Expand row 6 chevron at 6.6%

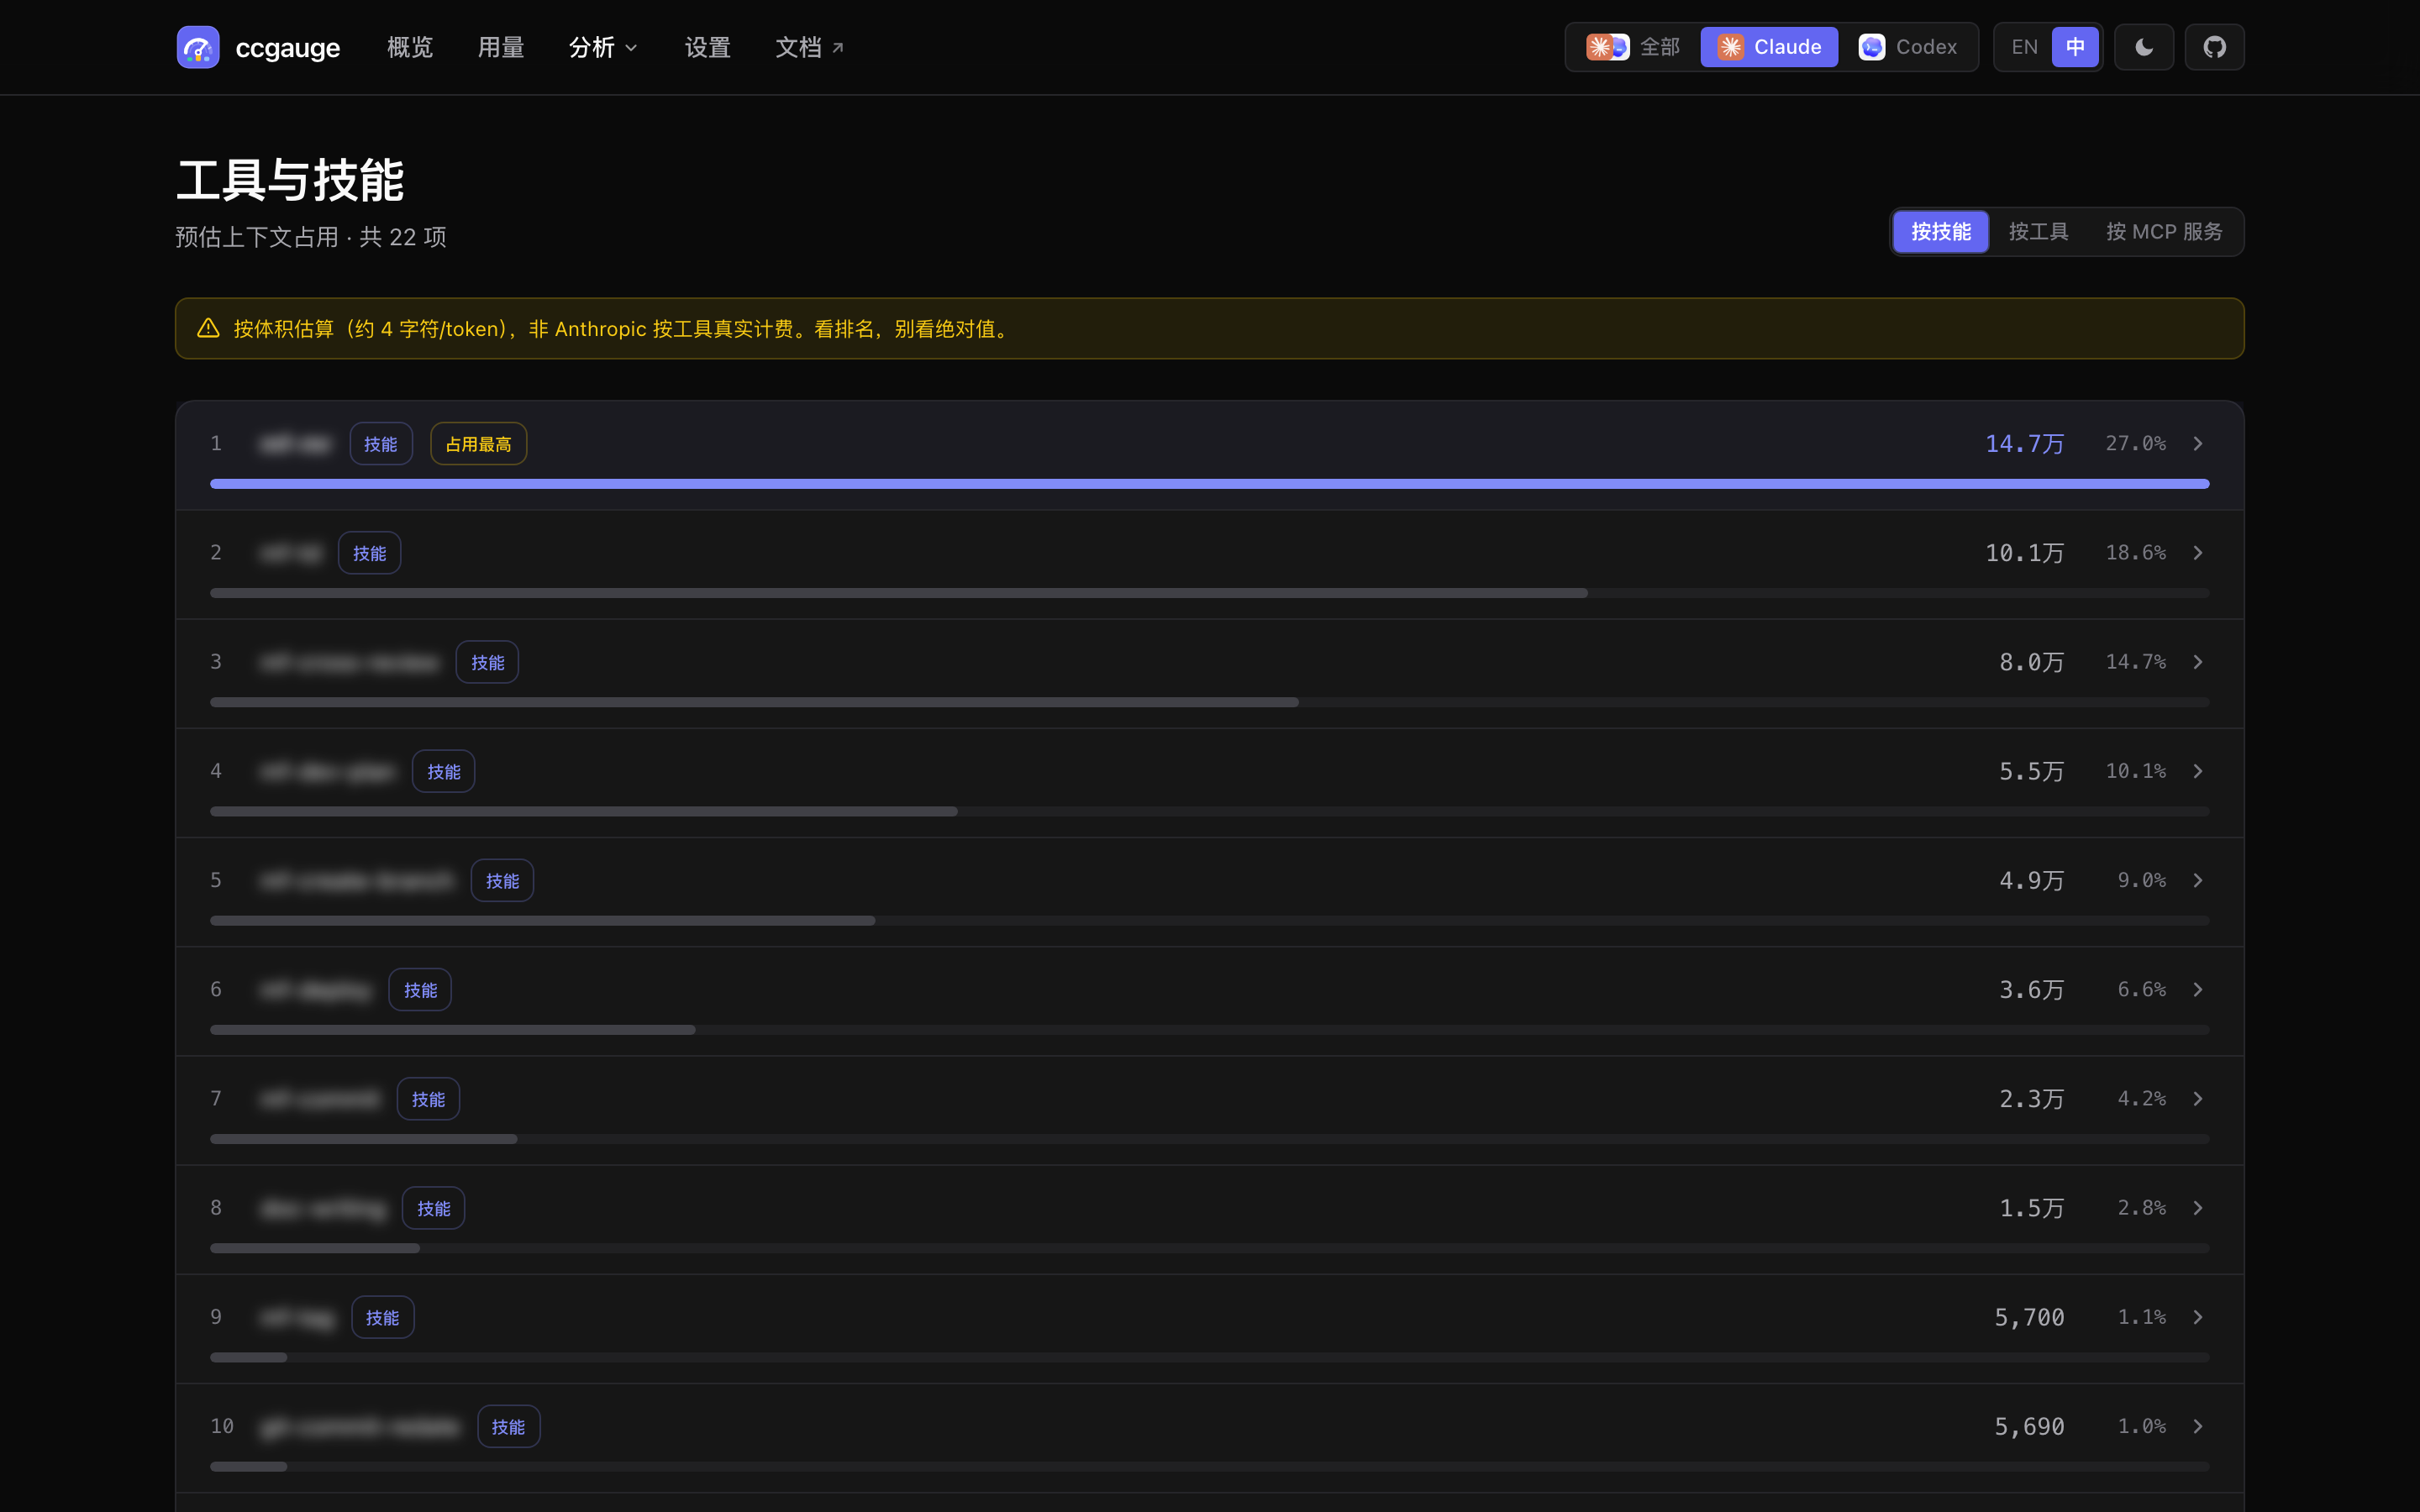click(2198, 989)
